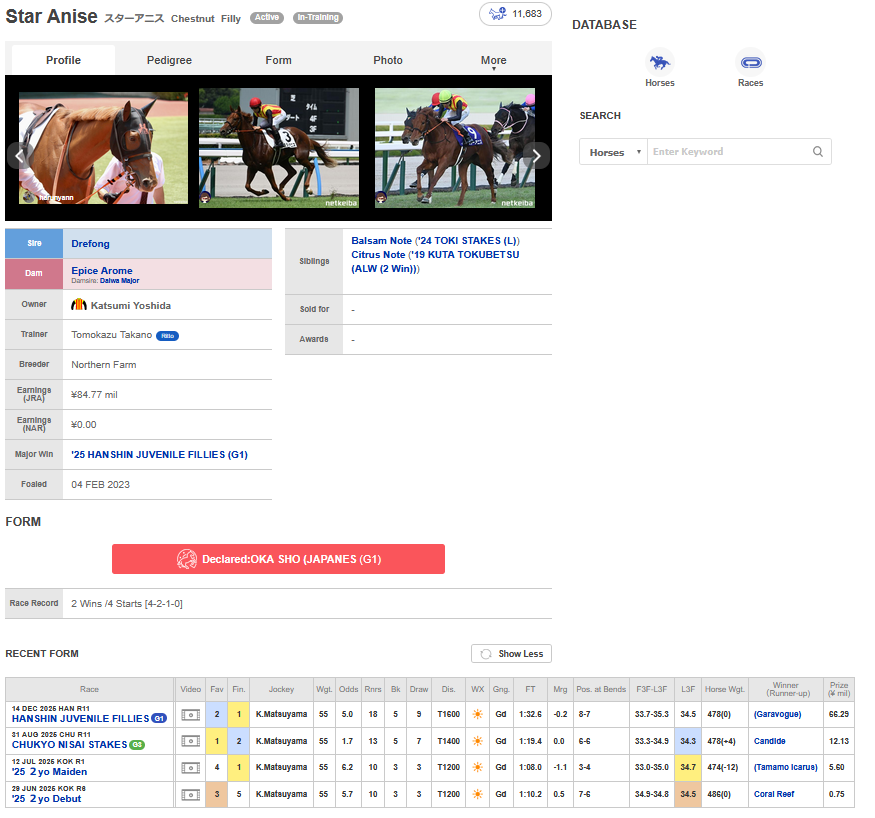Click the search magnifier icon
875x818 pixels.
click(x=818, y=152)
